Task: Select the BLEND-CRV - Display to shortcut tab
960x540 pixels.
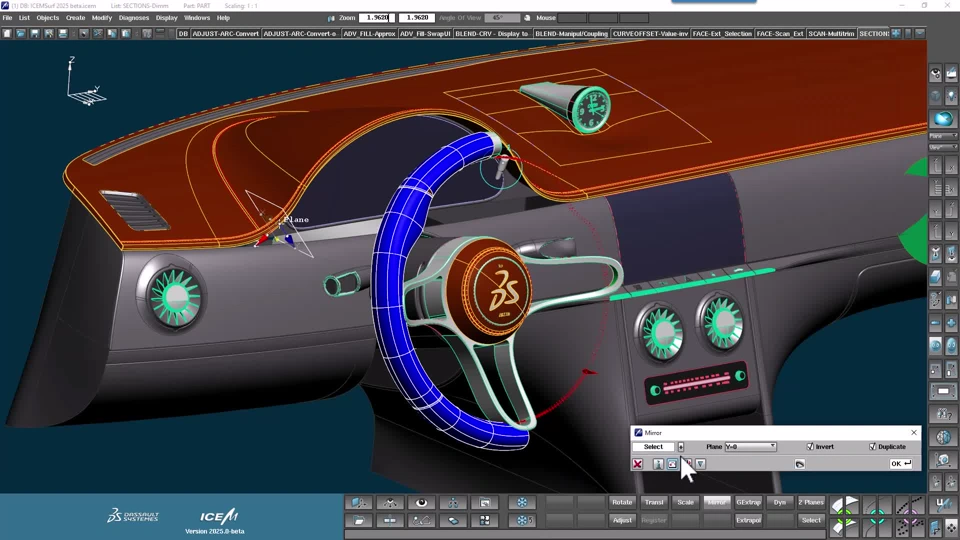Action: point(491,33)
